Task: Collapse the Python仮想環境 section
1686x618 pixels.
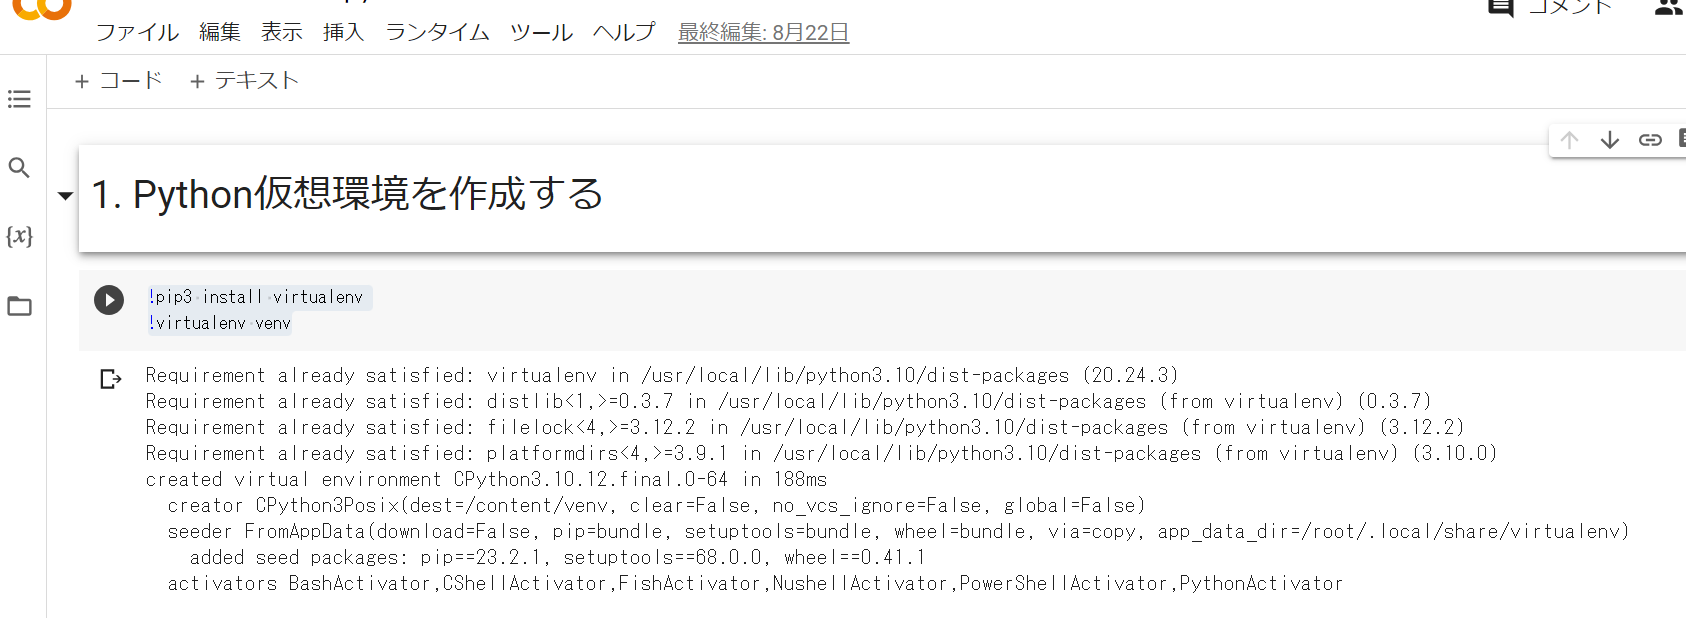Action: click(x=65, y=196)
